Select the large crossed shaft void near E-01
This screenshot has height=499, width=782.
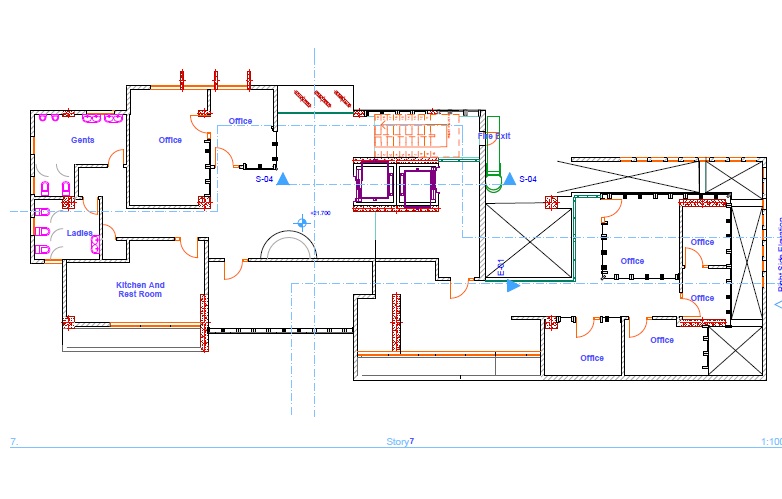tap(527, 241)
